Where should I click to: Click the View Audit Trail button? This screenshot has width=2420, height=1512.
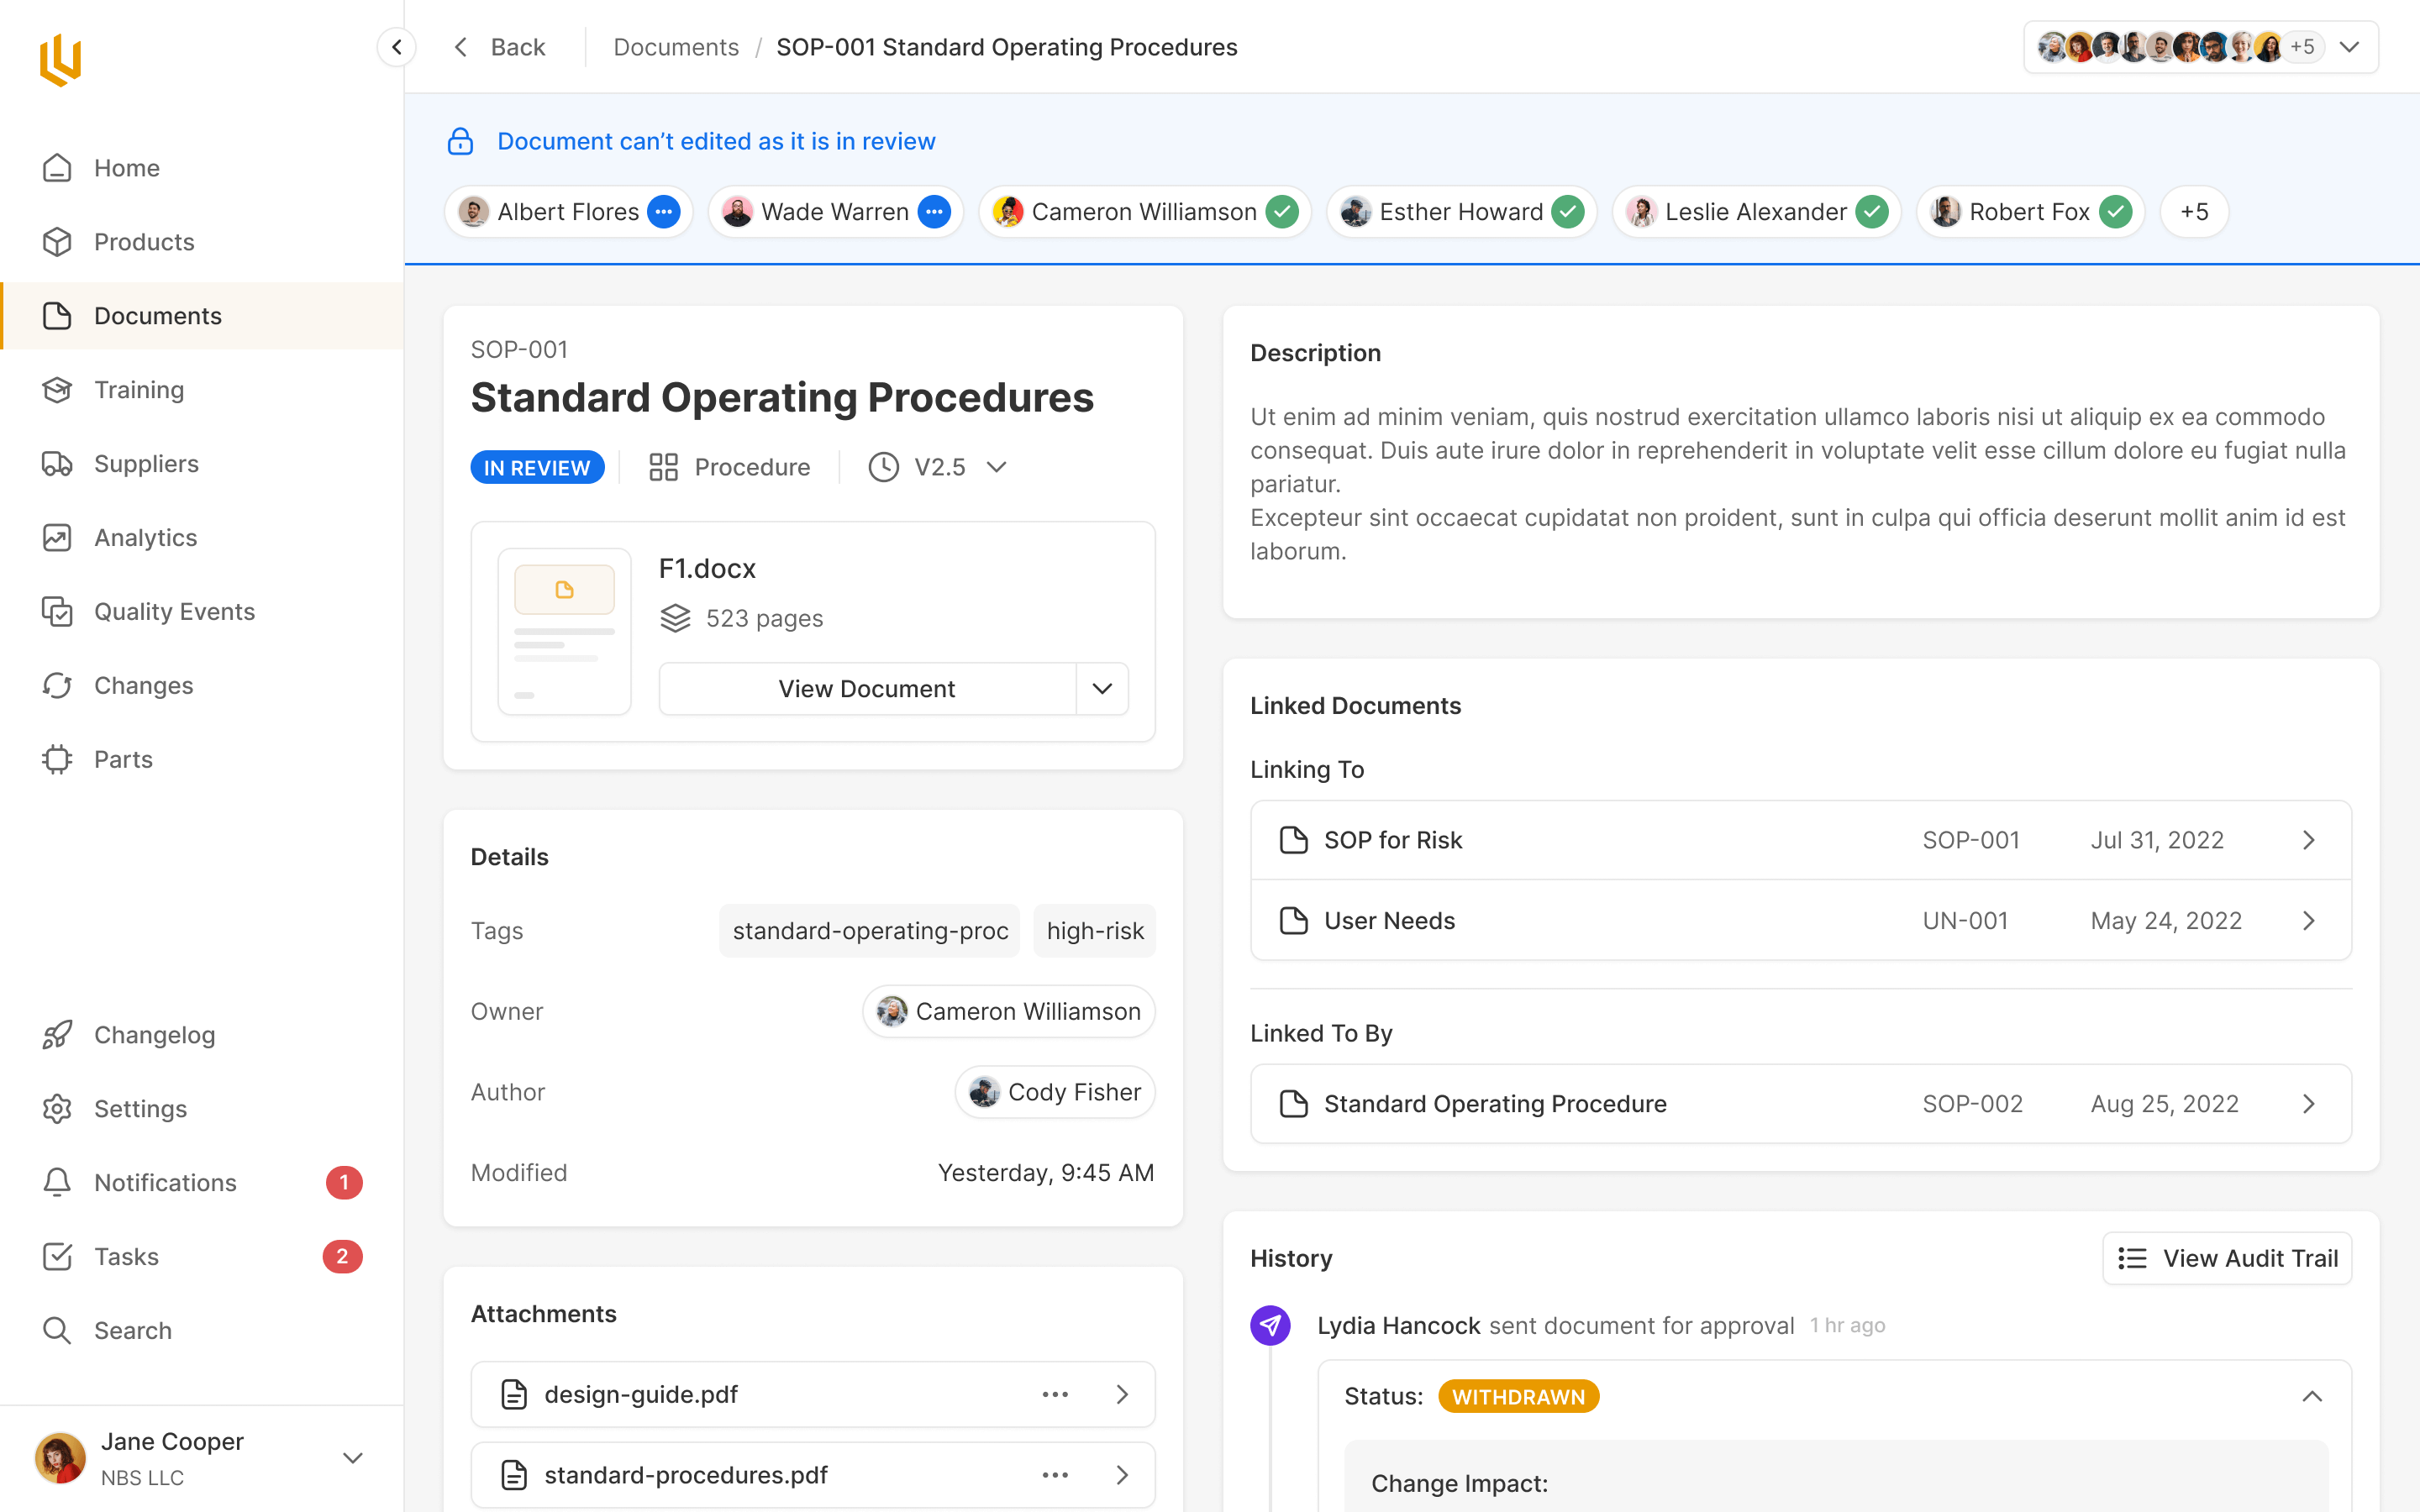[x=2227, y=1258]
